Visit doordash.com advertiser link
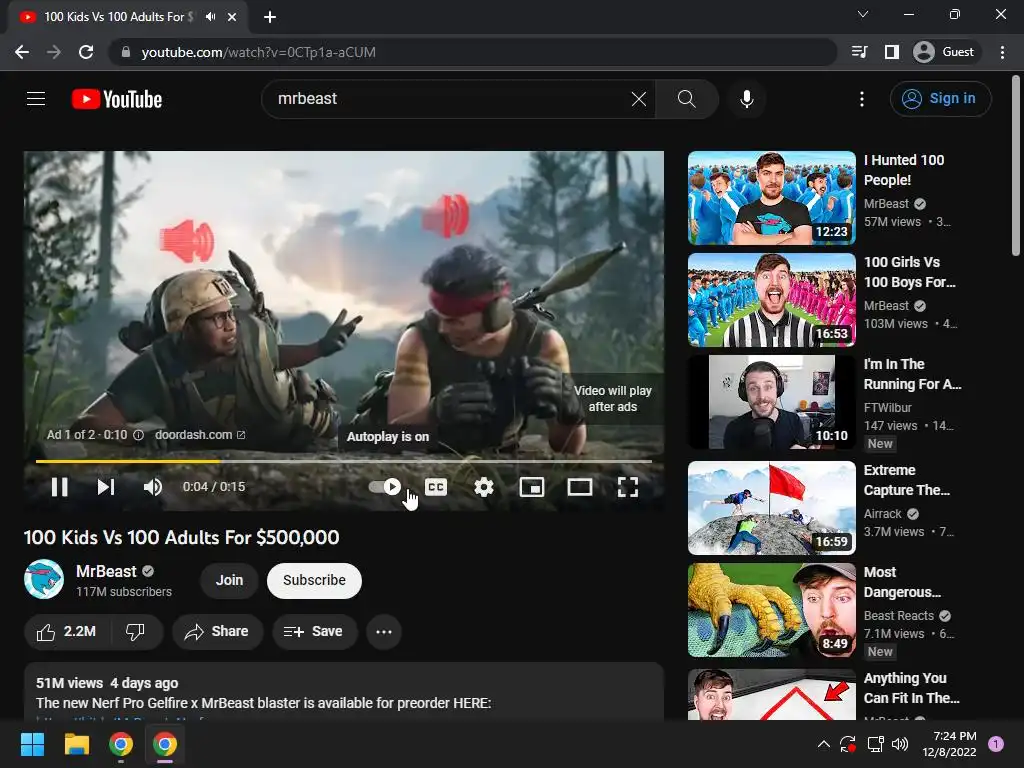The image size is (1024, 768). point(200,435)
